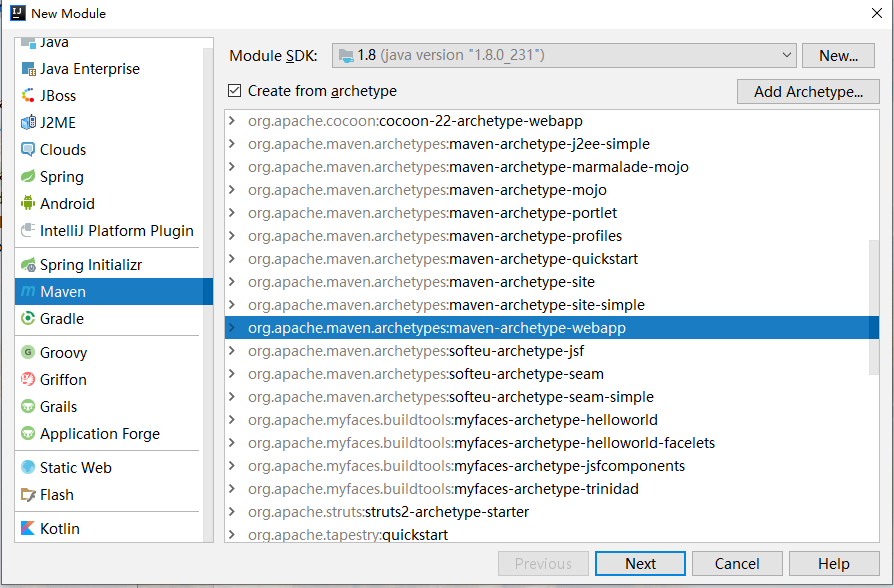Expand maven-archetype-quickstart node
The width and height of the screenshot is (894, 588).
click(231, 259)
